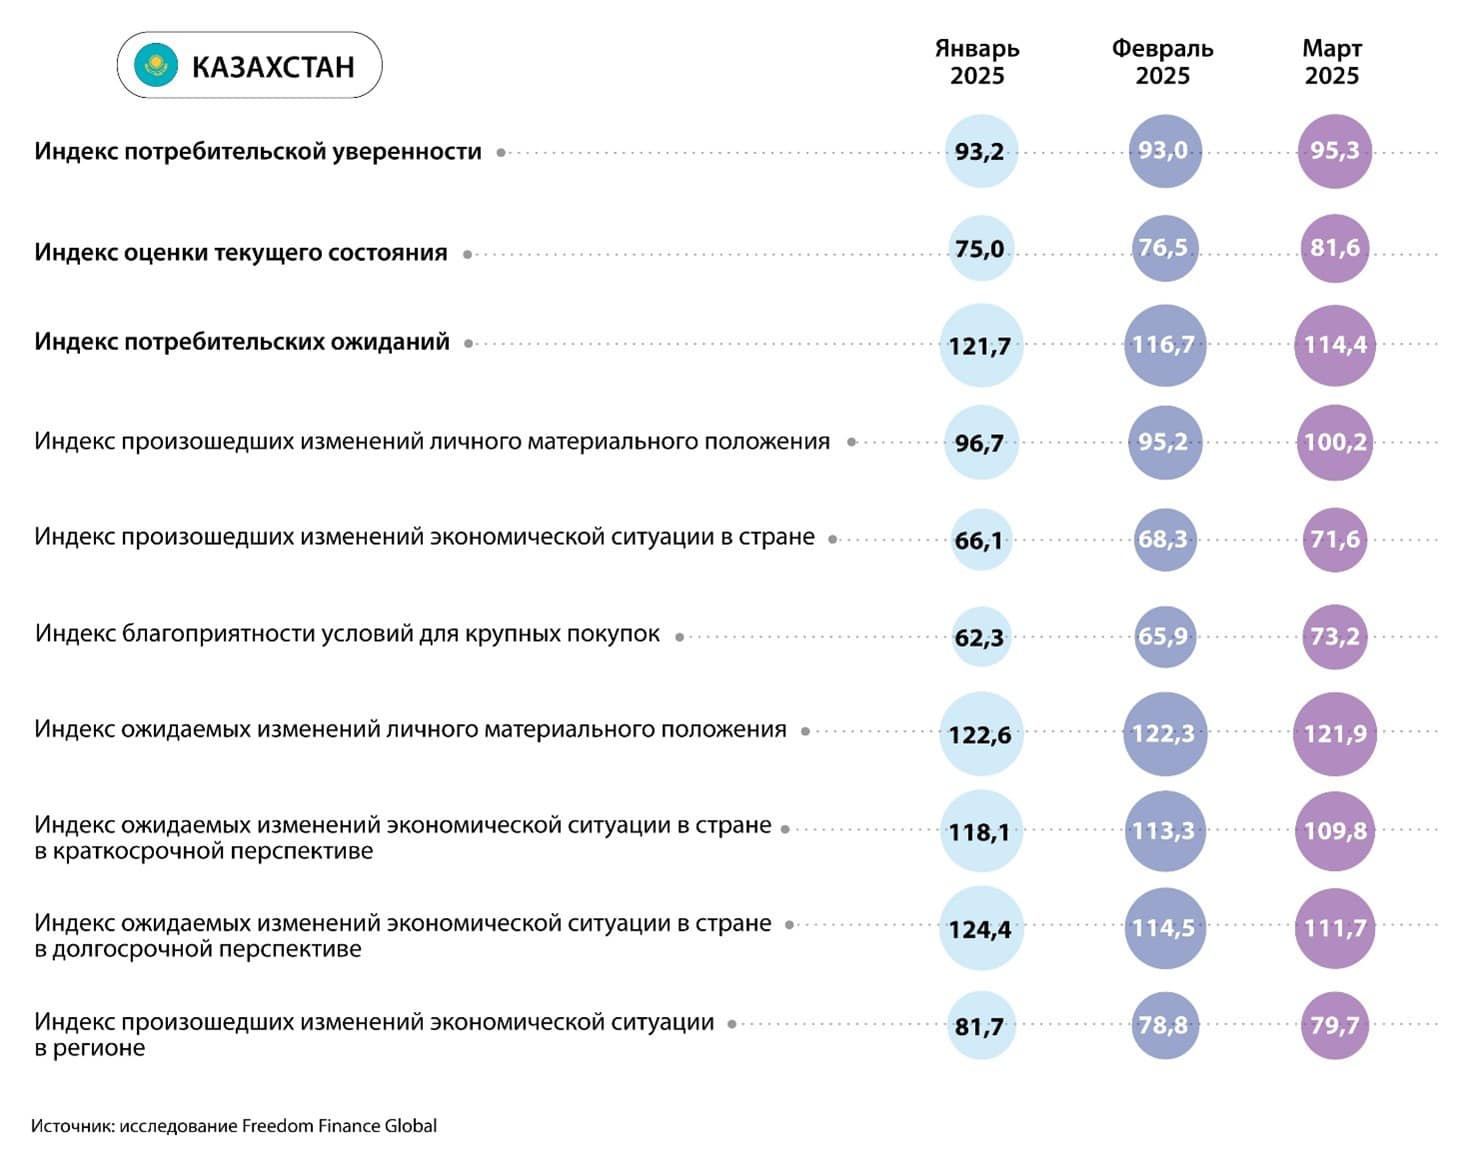Click the January 121,7 value bubble
This screenshot has height=1169, width=1472.
coord(980,346)
